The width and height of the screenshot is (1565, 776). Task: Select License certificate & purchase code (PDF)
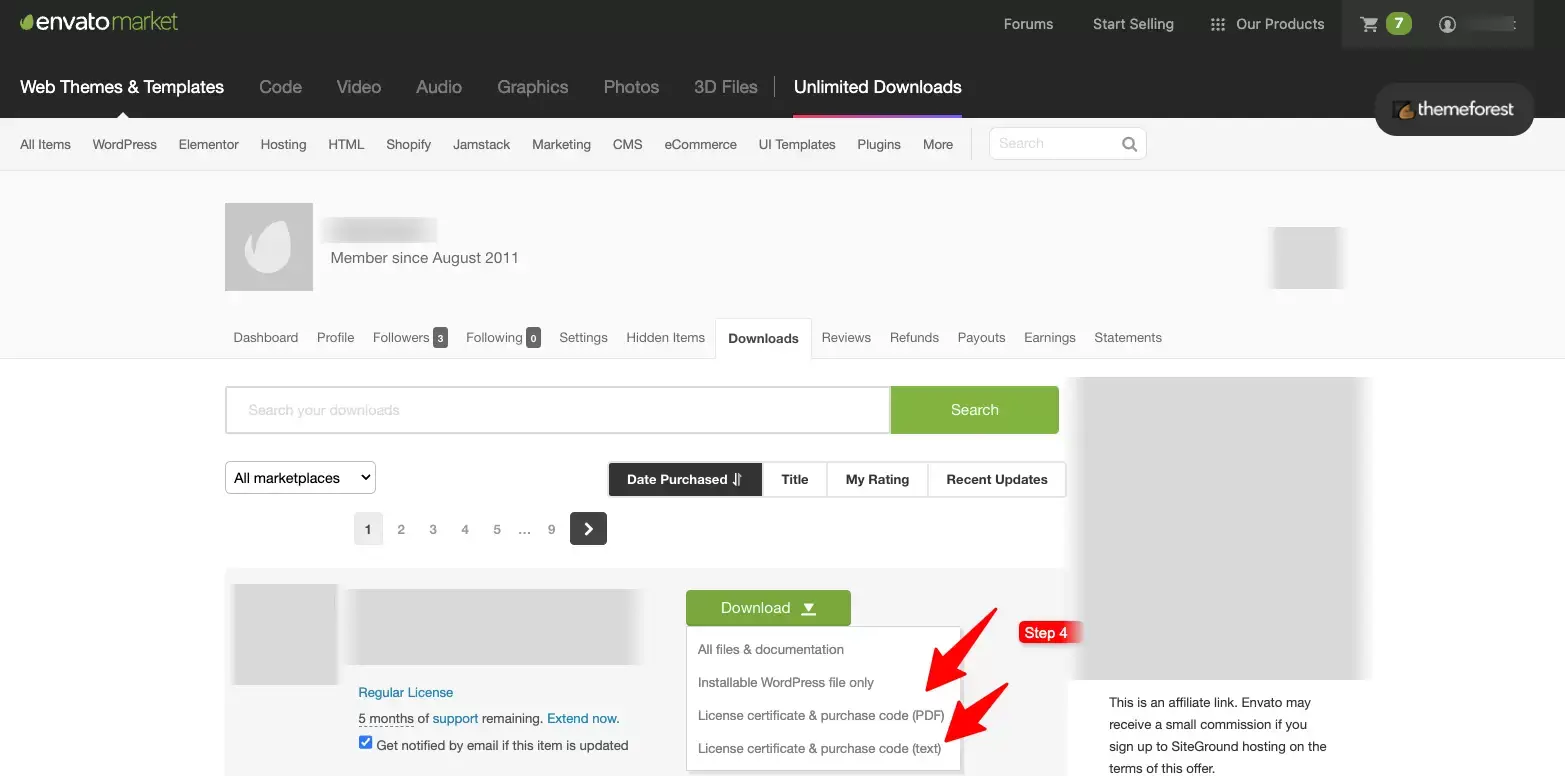click(821, 715)
